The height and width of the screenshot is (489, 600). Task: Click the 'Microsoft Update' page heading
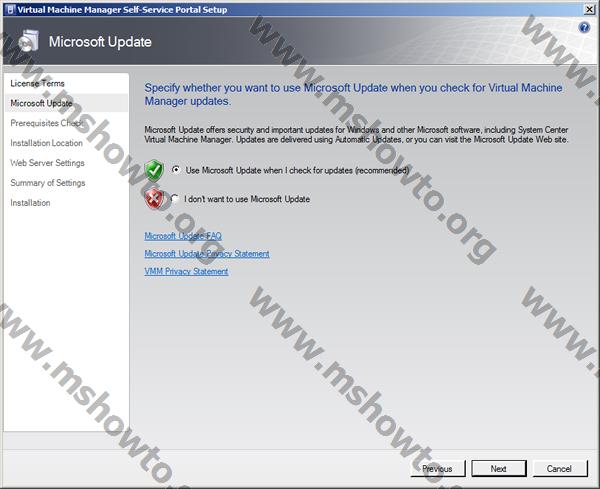tap(100, 42)
